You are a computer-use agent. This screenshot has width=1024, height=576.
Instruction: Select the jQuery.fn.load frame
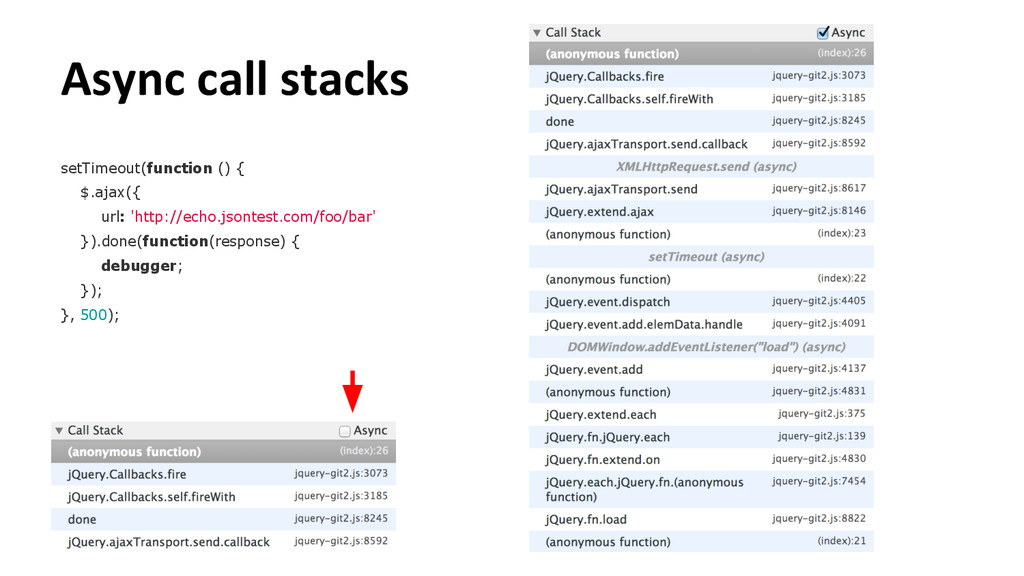point(701,520)
